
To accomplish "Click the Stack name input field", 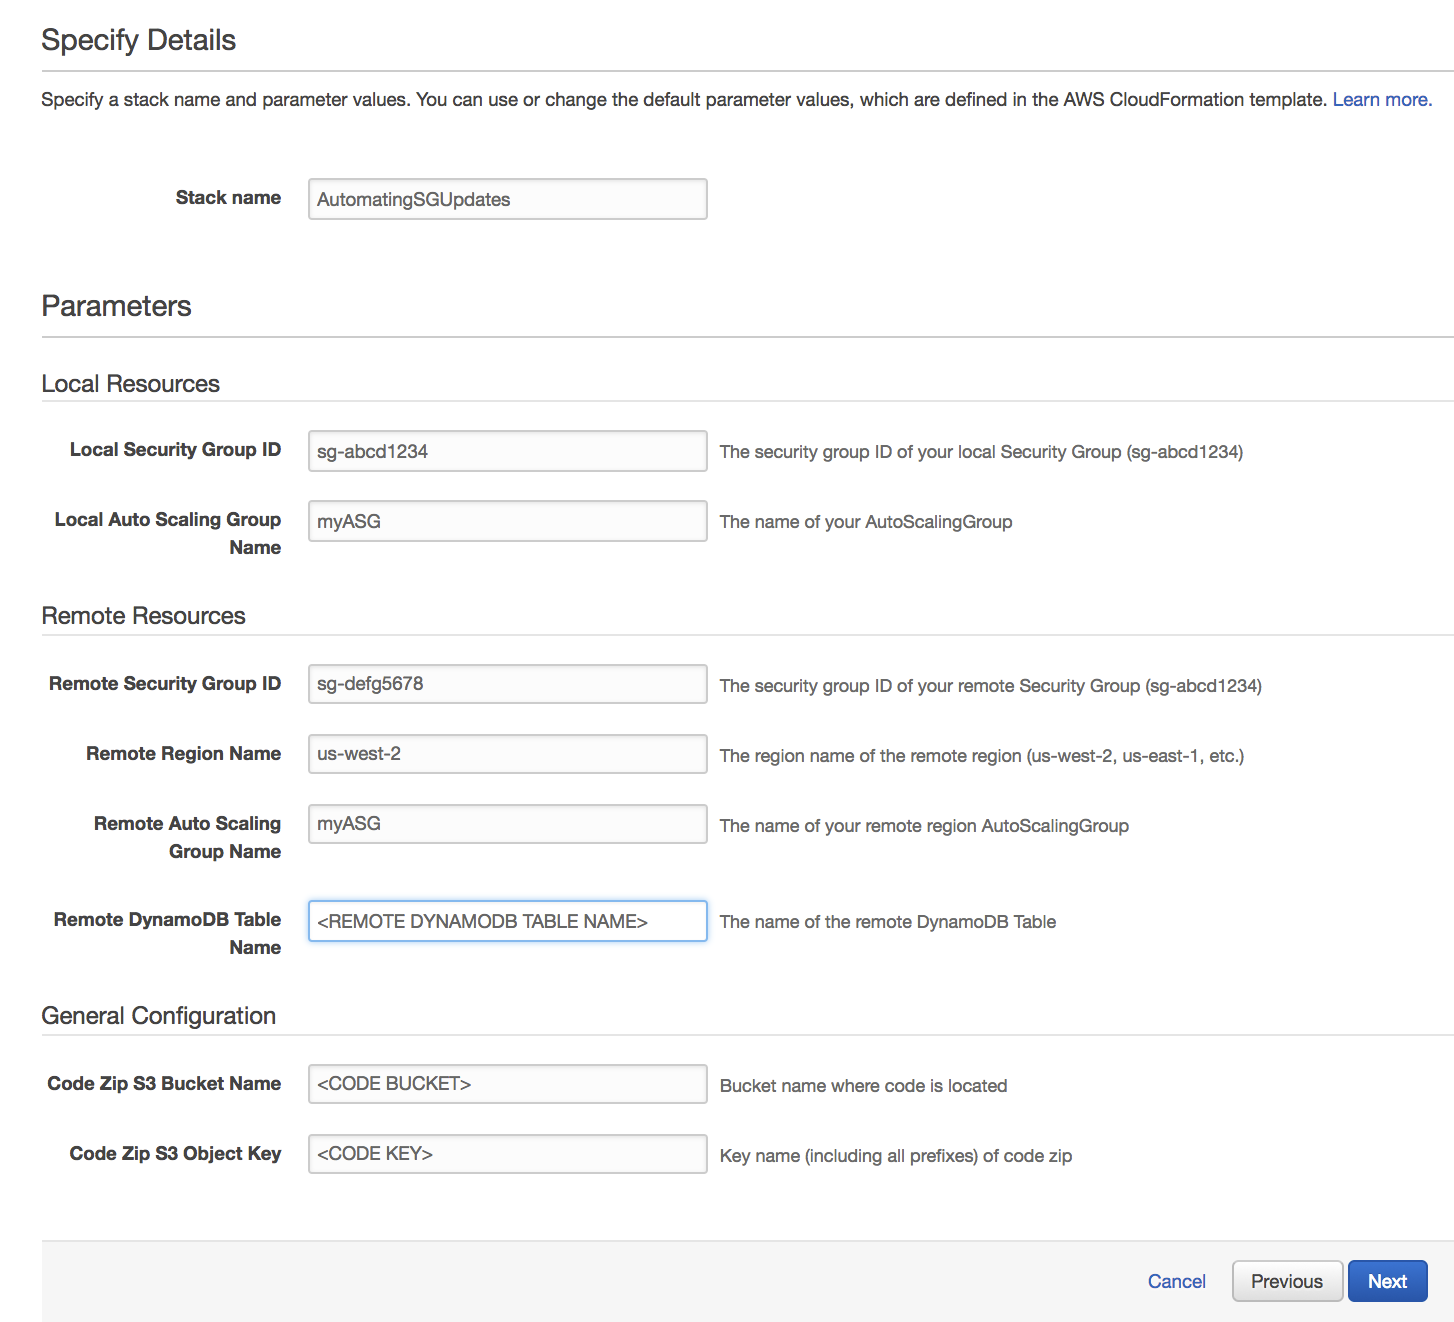I will (x=507, y=199).
